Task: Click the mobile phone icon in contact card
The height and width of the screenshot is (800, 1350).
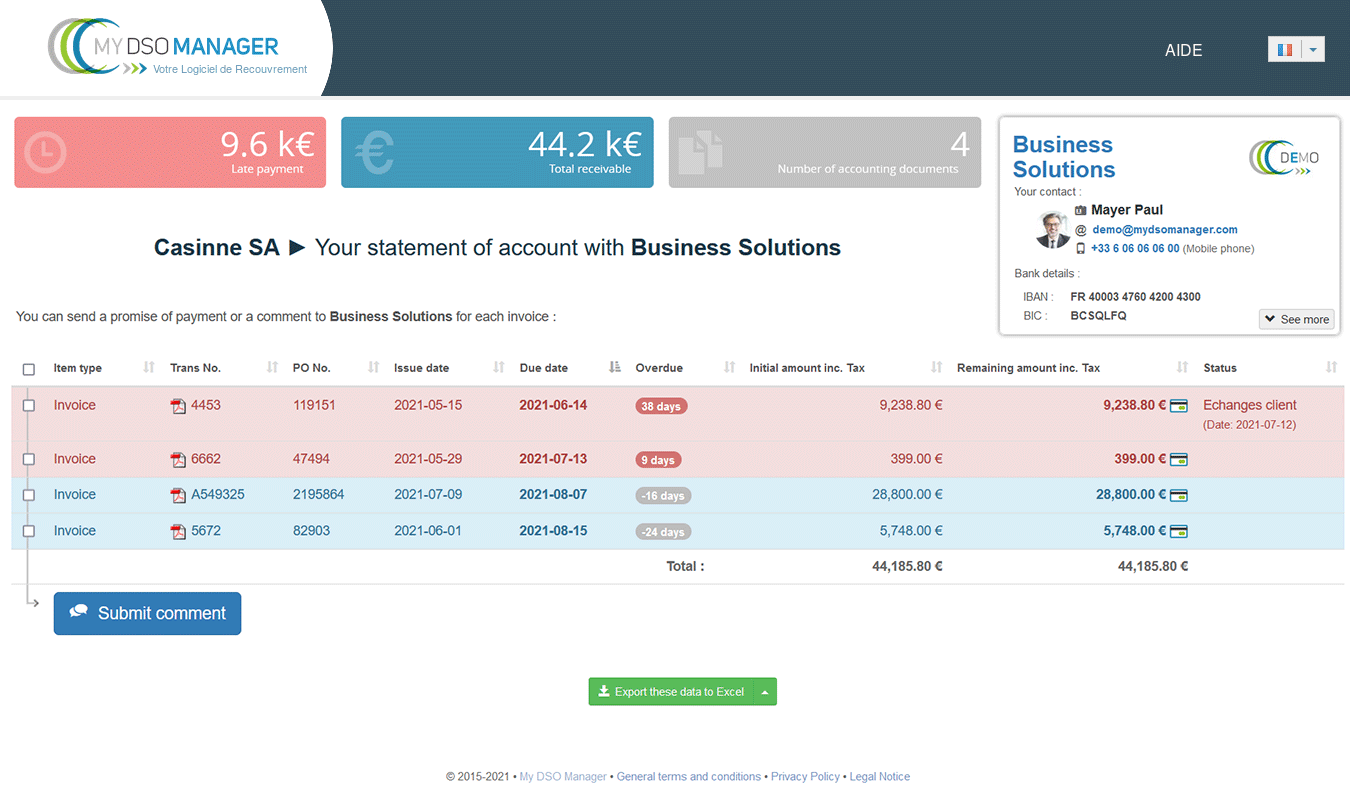Action: pos(1081,249)
